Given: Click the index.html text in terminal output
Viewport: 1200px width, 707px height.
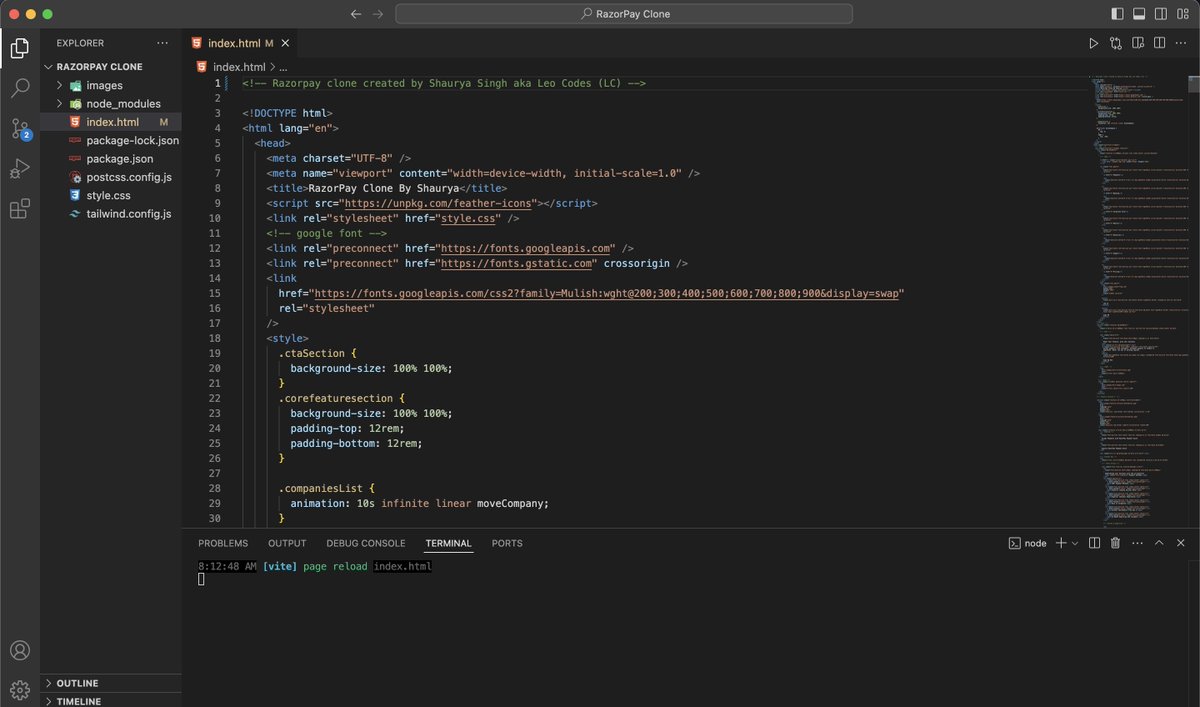Looking at the screenshot, I should coord(403,566).
